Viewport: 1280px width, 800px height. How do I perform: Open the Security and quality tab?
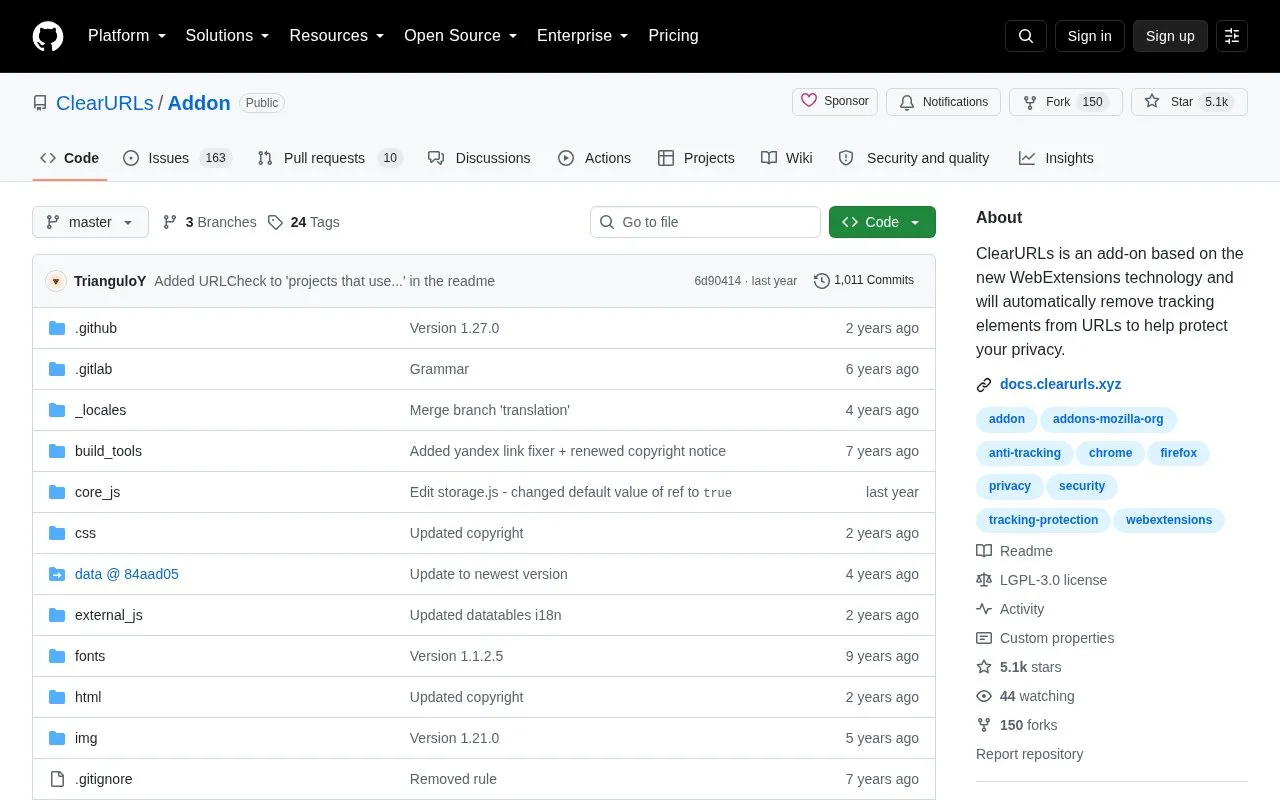click(914, 158)
